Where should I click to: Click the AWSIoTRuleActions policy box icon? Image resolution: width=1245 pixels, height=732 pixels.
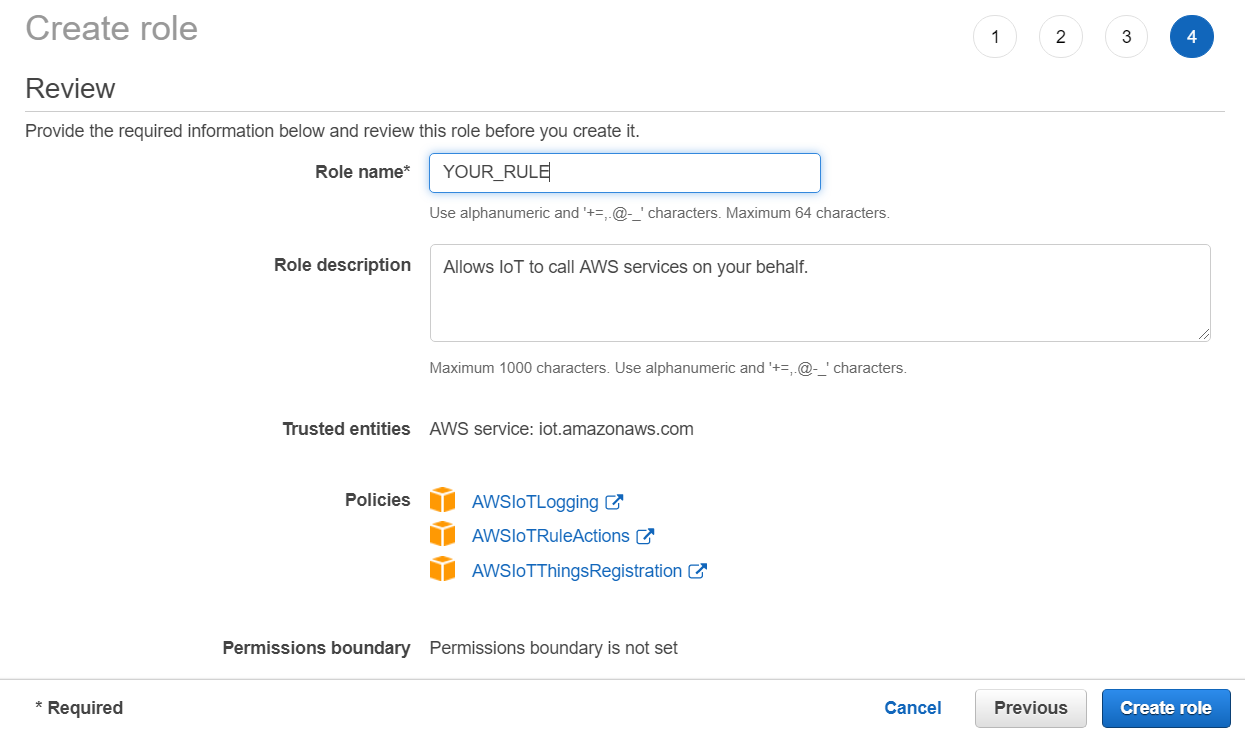pyautogui.click(x=442, y=535)
